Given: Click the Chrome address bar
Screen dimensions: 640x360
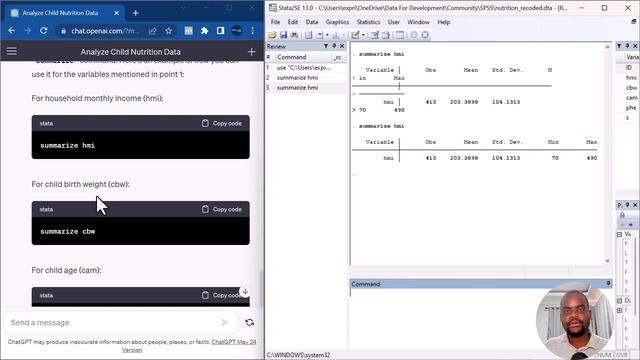Looking at the screenshot, I should click(x=106, y=31).
